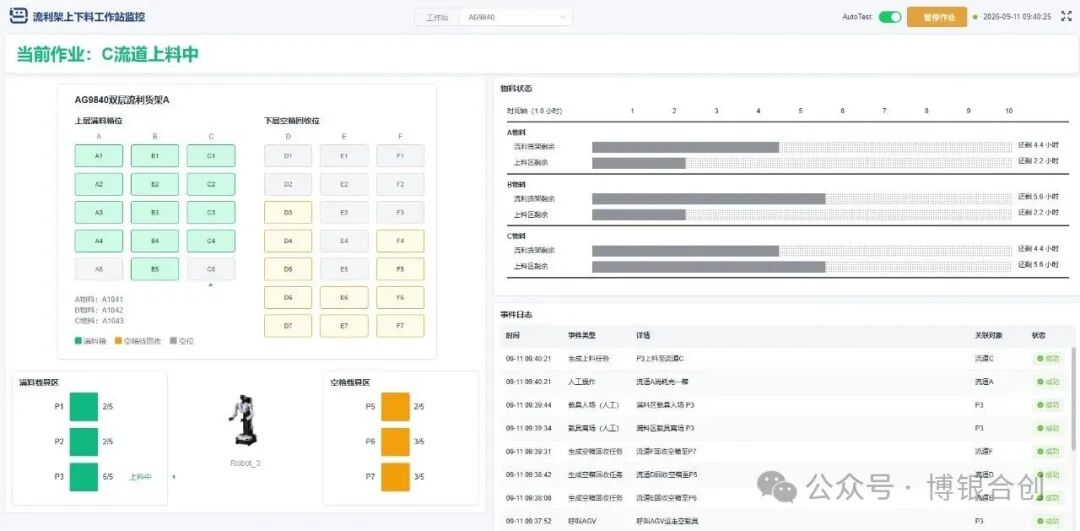This screenshot has height=531, width=1080.
Task: Select gray slot F1 on lower layer
Action: (400, 156)
